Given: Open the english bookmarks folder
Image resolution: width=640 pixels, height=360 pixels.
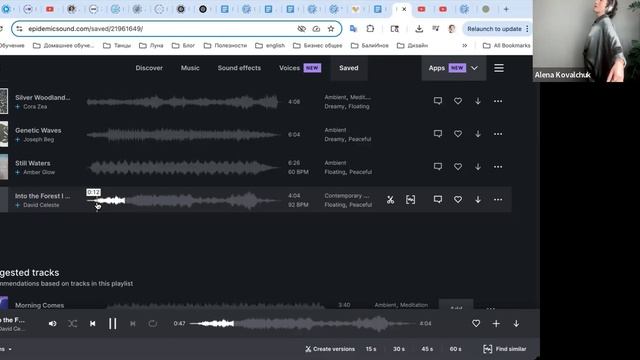Looking at the screenshot, I should [270, 45].
